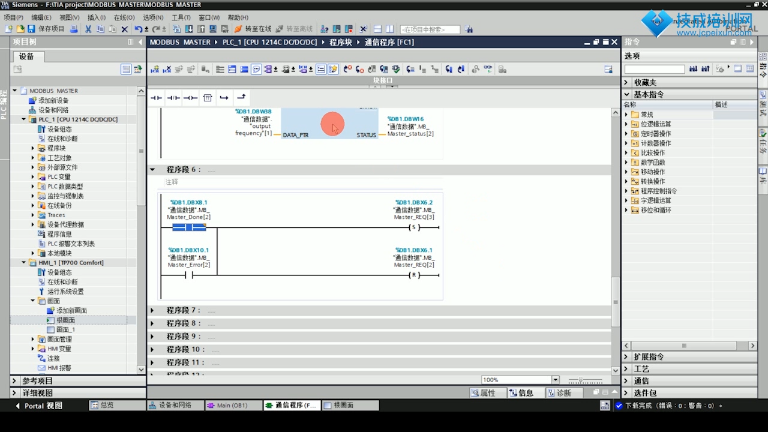
Task: Collapse the 基本指令 section
Action: (x=626, y=94)
